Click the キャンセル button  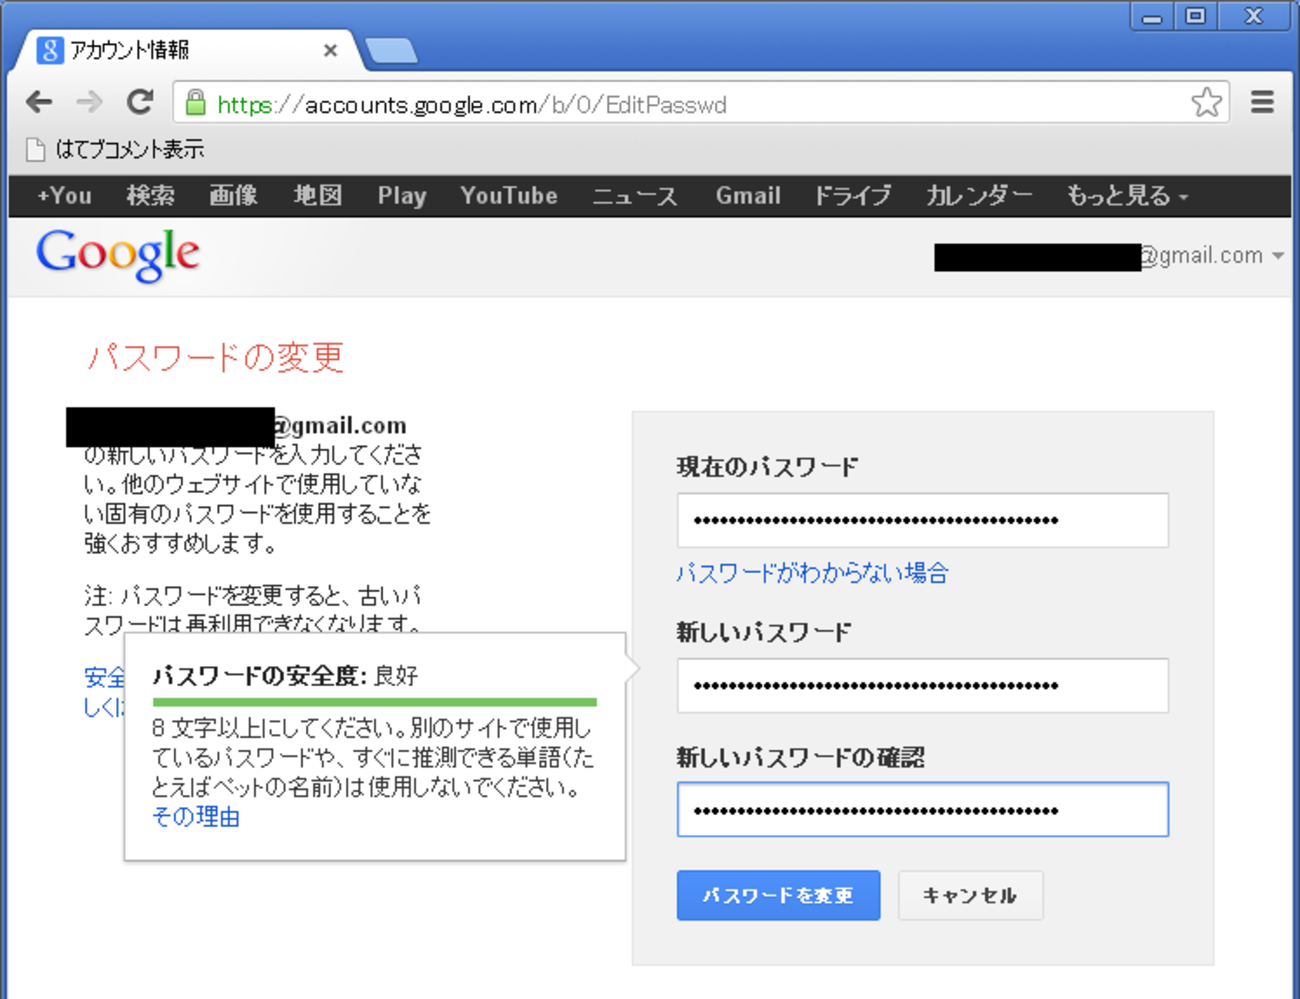[x=970, y=895]
